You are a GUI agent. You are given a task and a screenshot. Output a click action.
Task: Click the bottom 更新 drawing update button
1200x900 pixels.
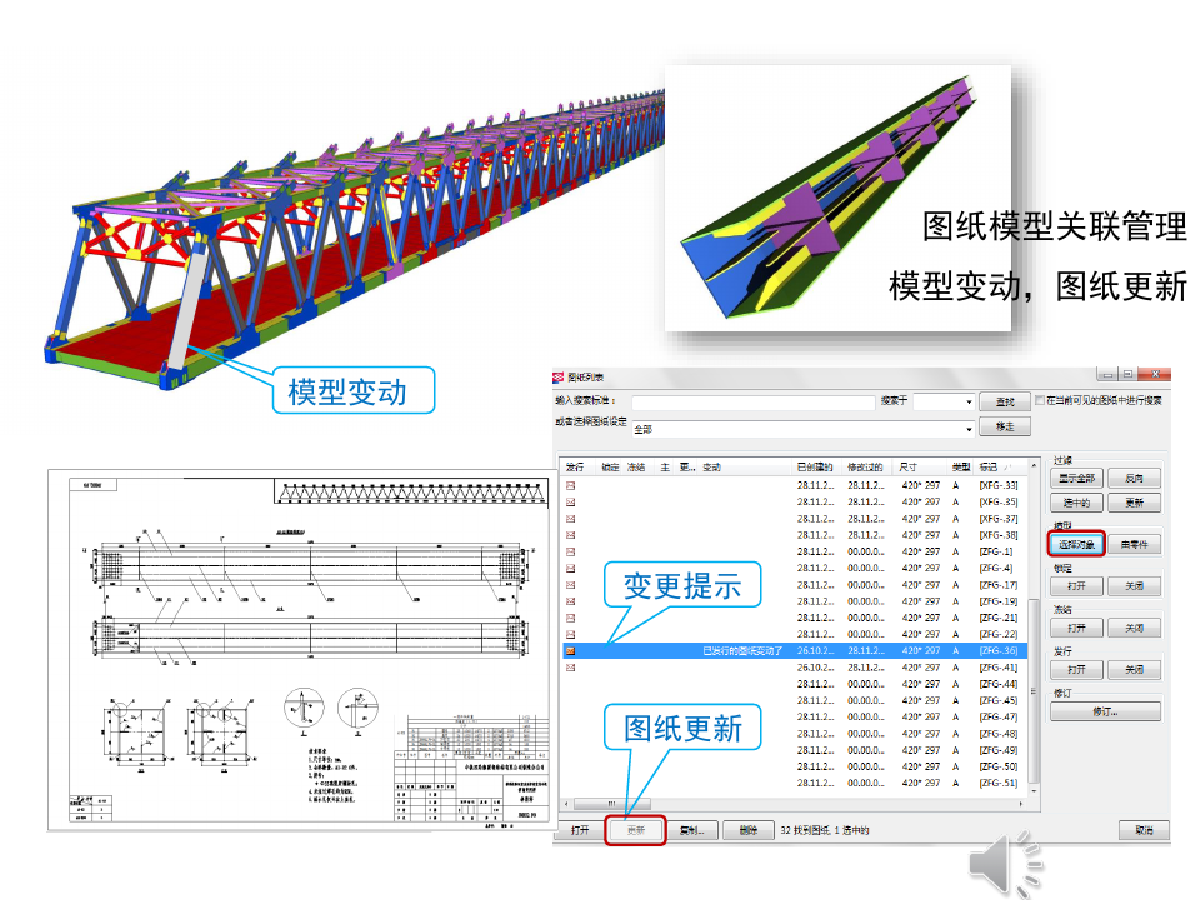tap(636, 830)
